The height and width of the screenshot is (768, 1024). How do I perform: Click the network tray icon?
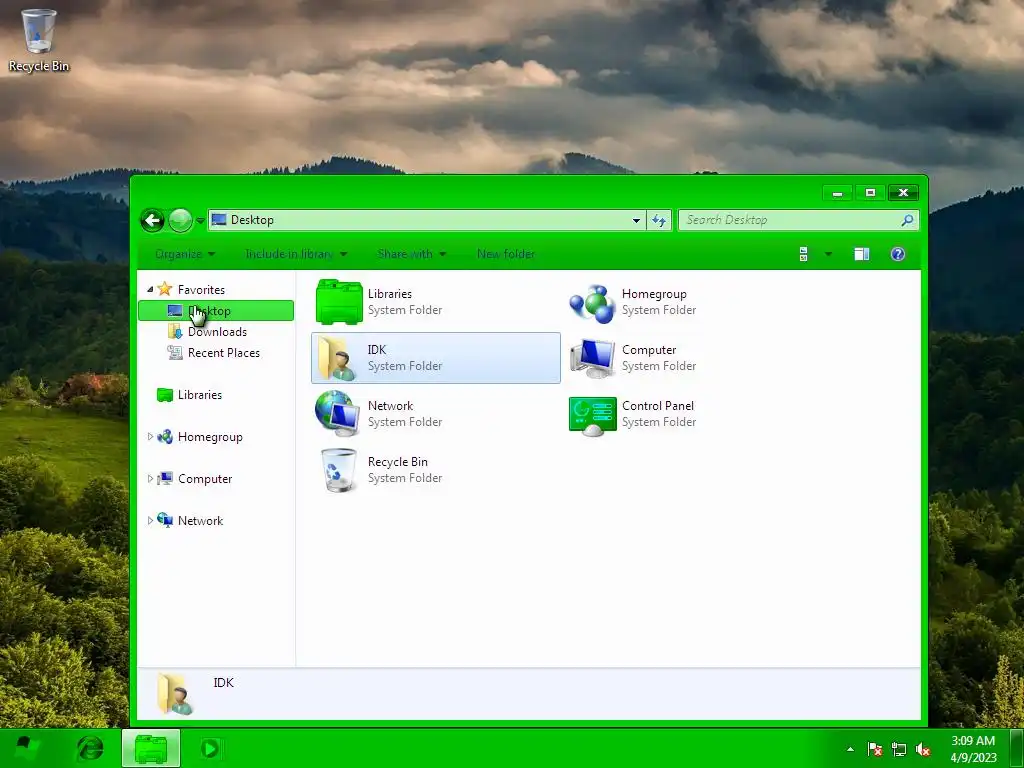pyautogui.click(x=899, y=749)
